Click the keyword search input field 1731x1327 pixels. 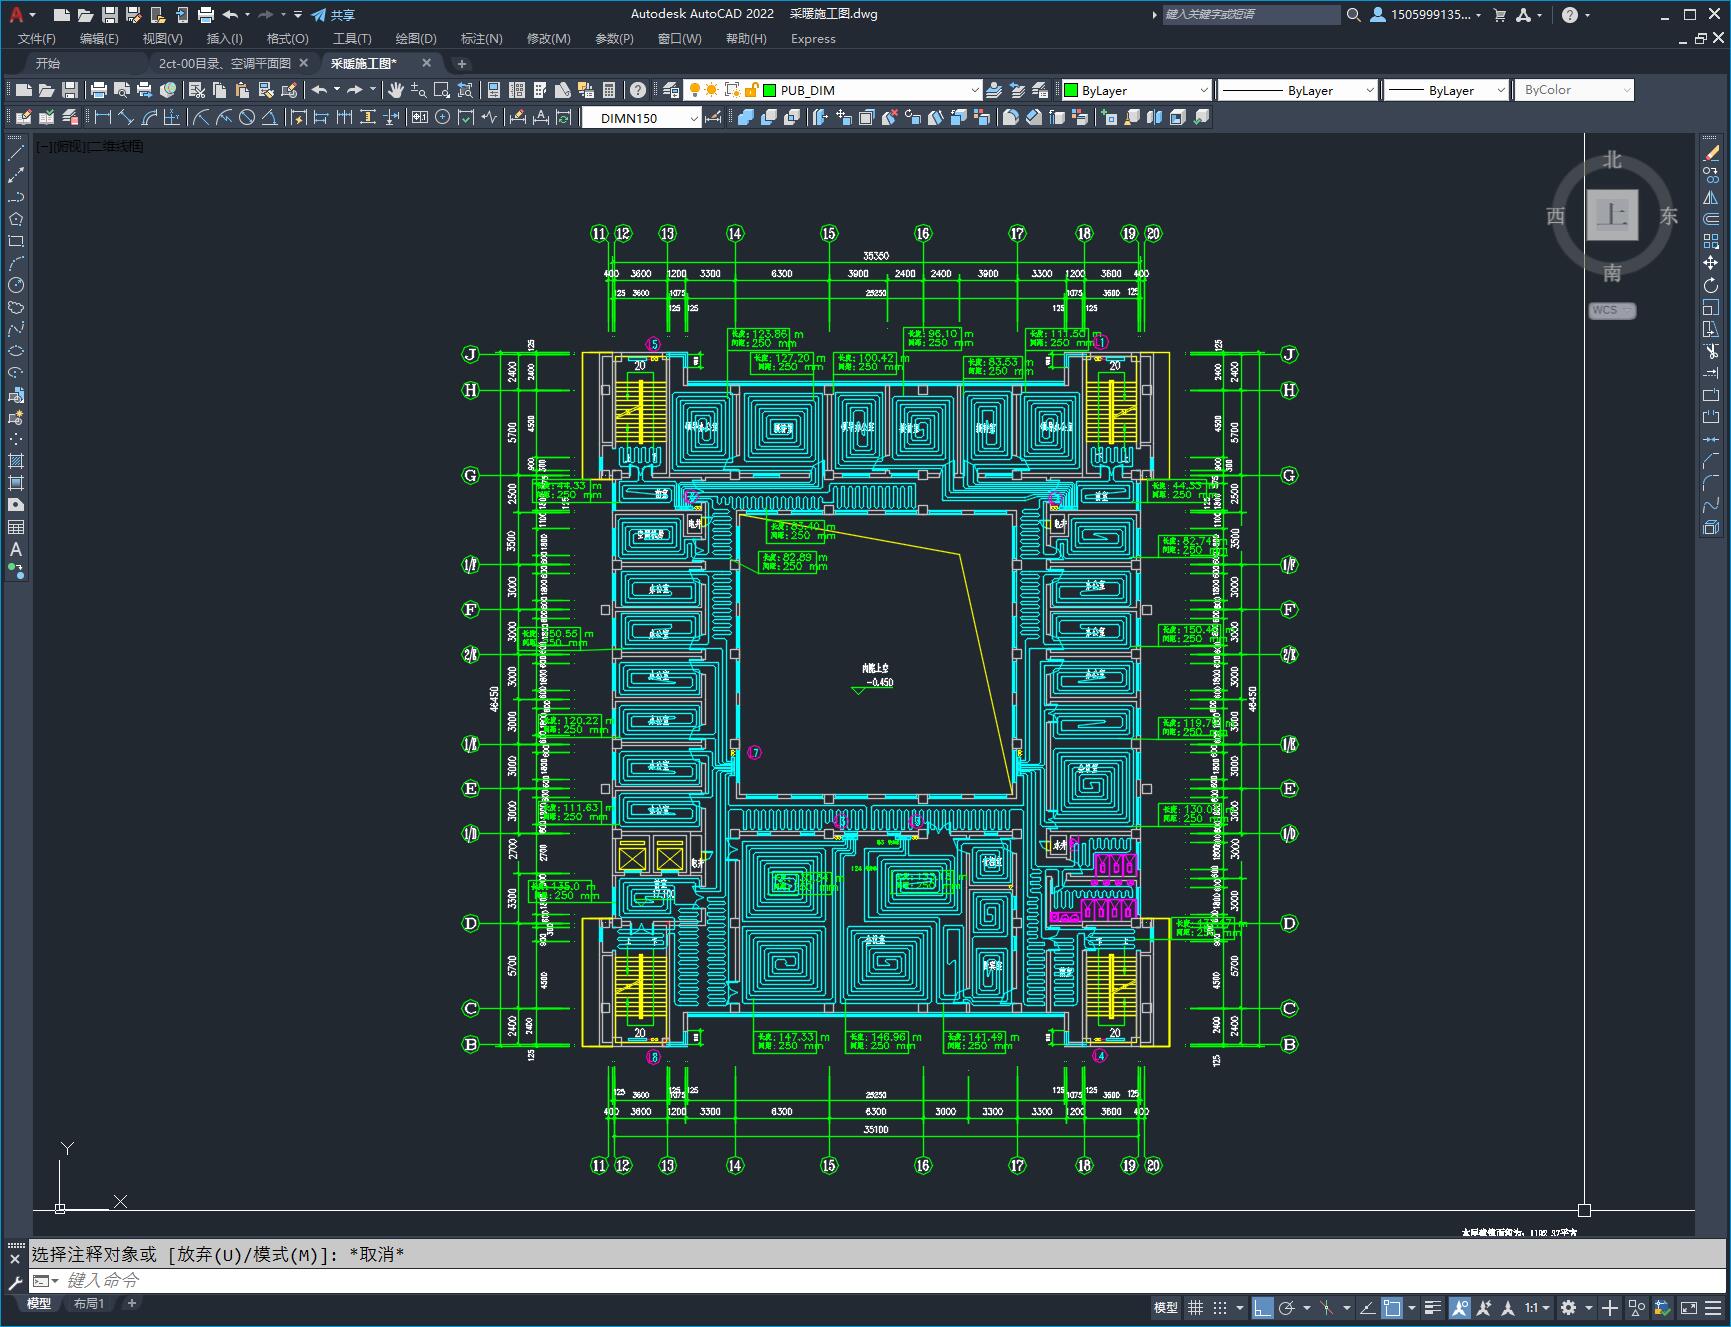tap(1251, 15)
